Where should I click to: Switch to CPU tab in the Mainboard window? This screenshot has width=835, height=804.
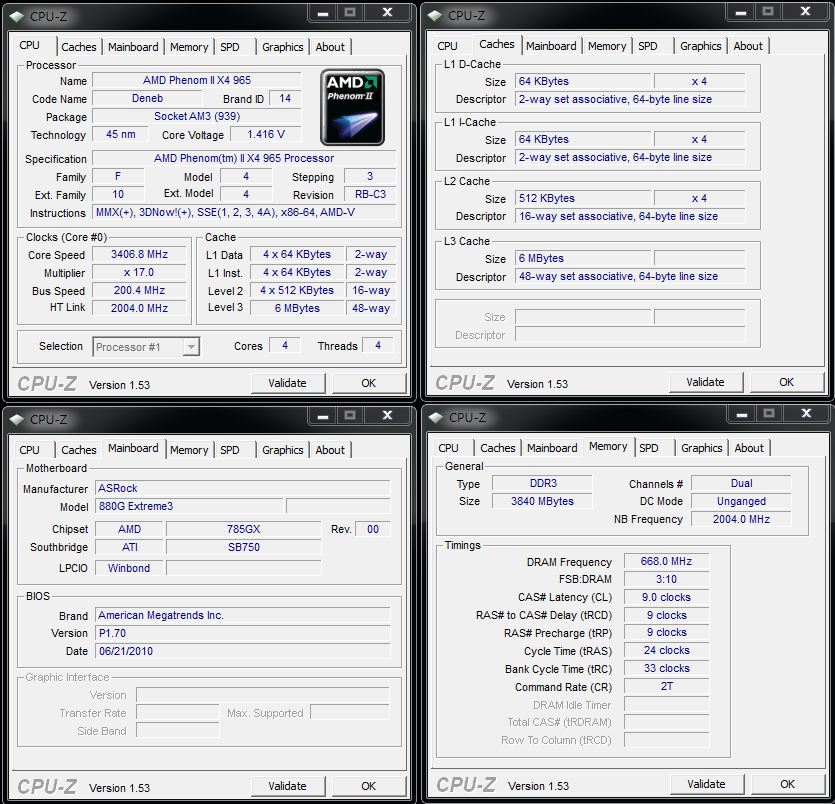(x=29, y=450)
